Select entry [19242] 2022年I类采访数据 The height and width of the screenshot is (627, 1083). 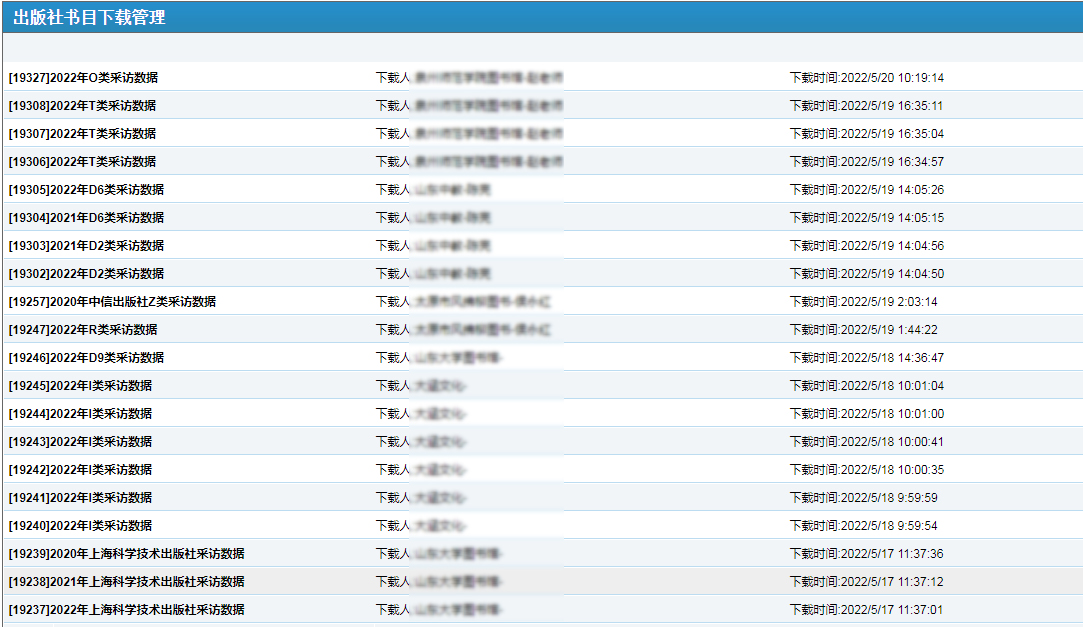(x=80, y=470)
